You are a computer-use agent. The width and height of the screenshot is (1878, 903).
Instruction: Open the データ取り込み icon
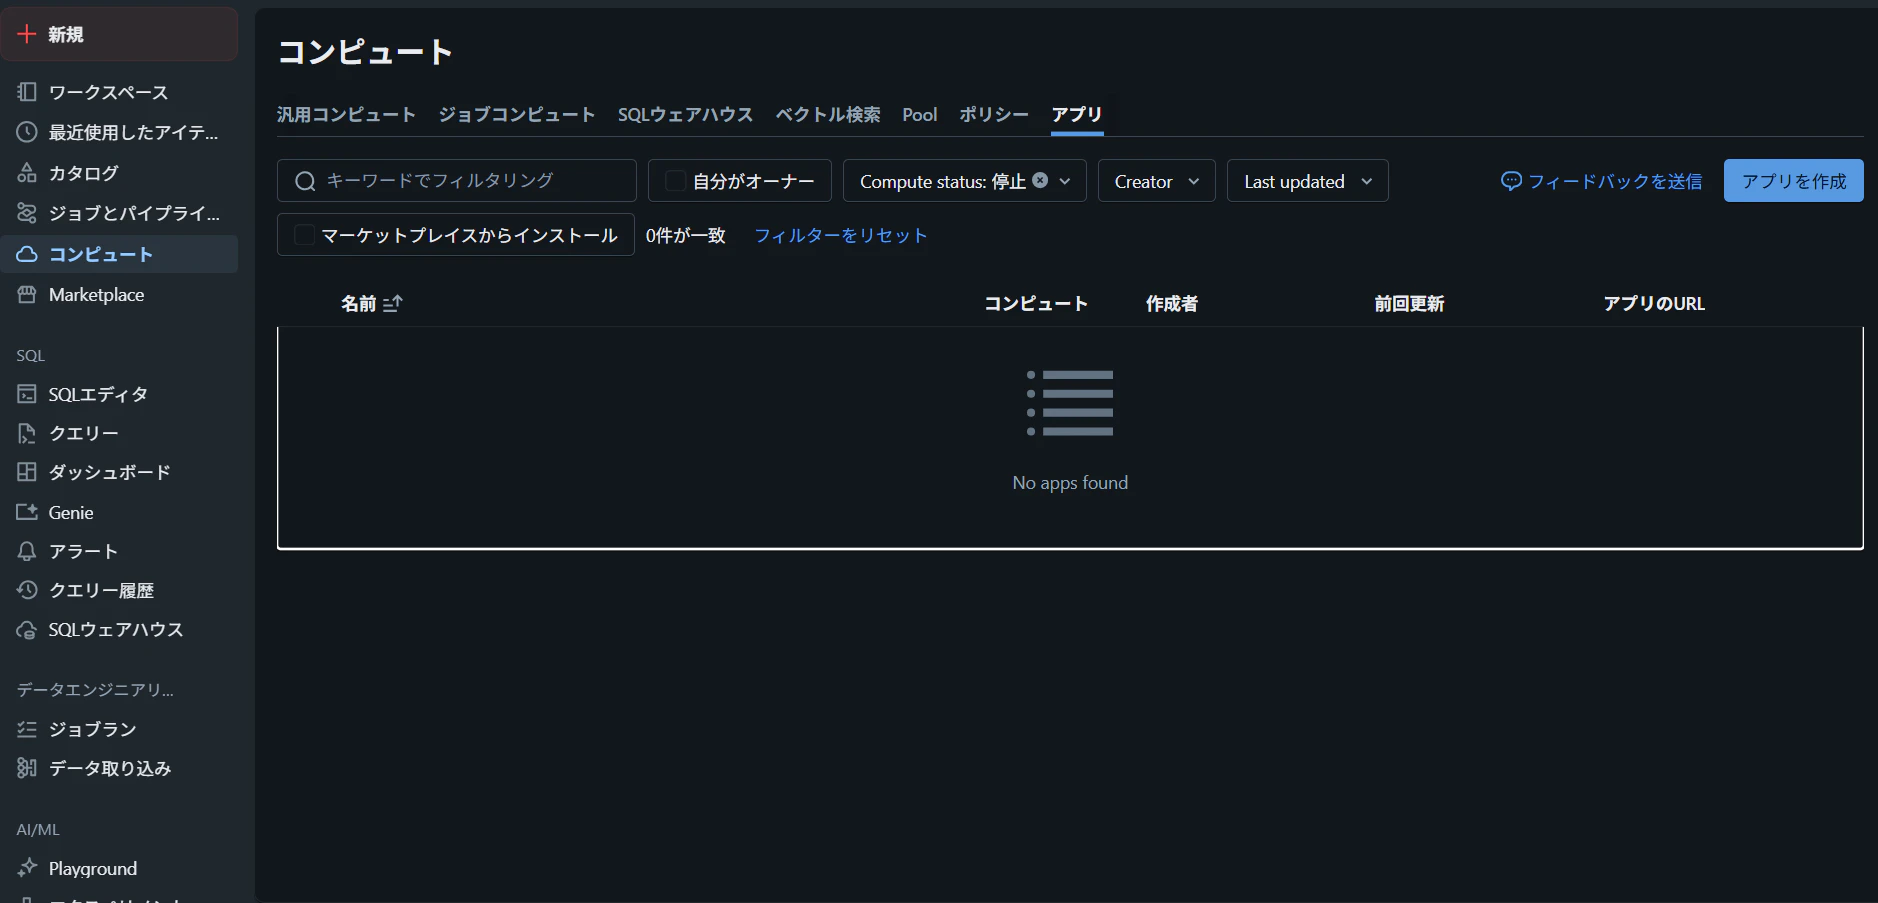27,768
